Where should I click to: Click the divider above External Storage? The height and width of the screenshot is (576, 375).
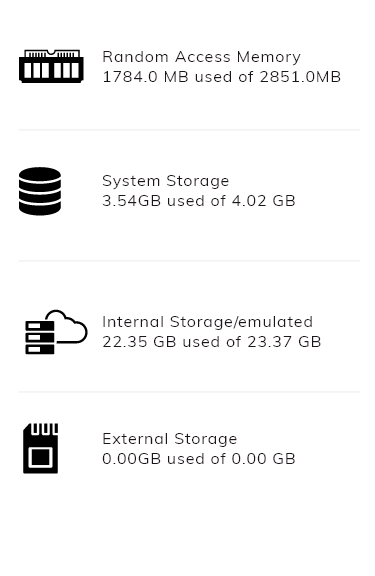click(189, 392)
